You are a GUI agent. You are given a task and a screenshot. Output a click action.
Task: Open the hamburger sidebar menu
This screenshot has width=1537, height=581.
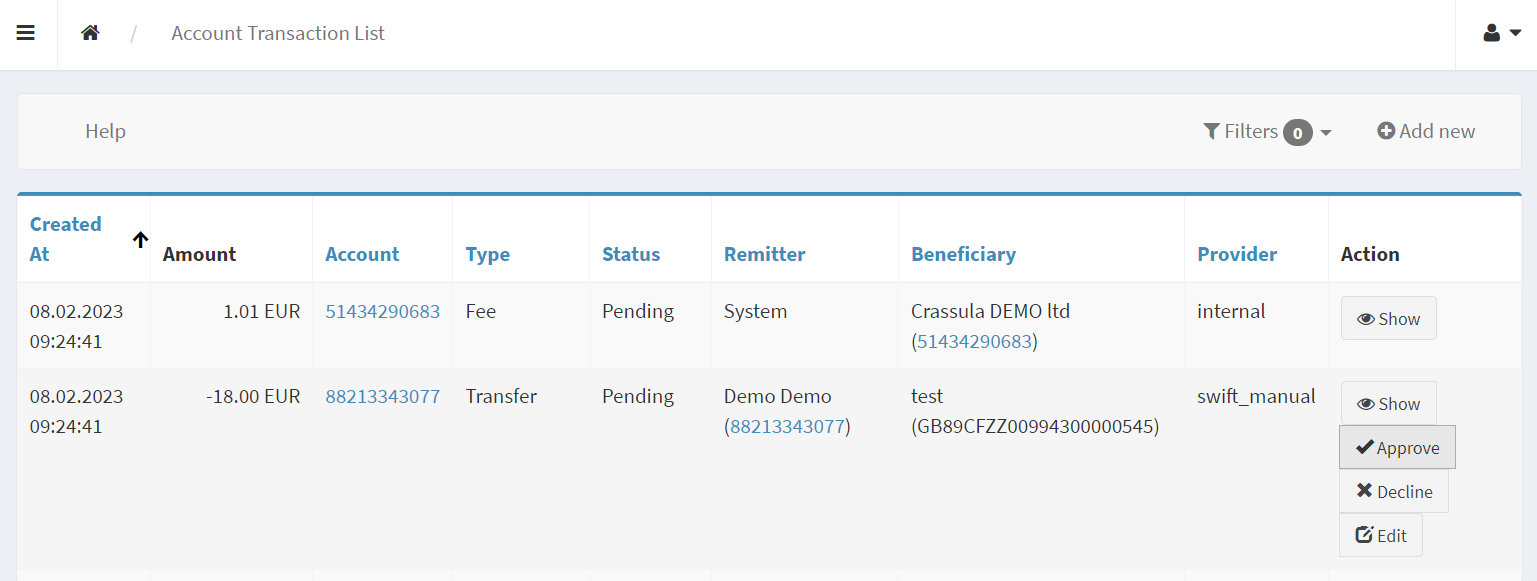(x=26, y=33)
